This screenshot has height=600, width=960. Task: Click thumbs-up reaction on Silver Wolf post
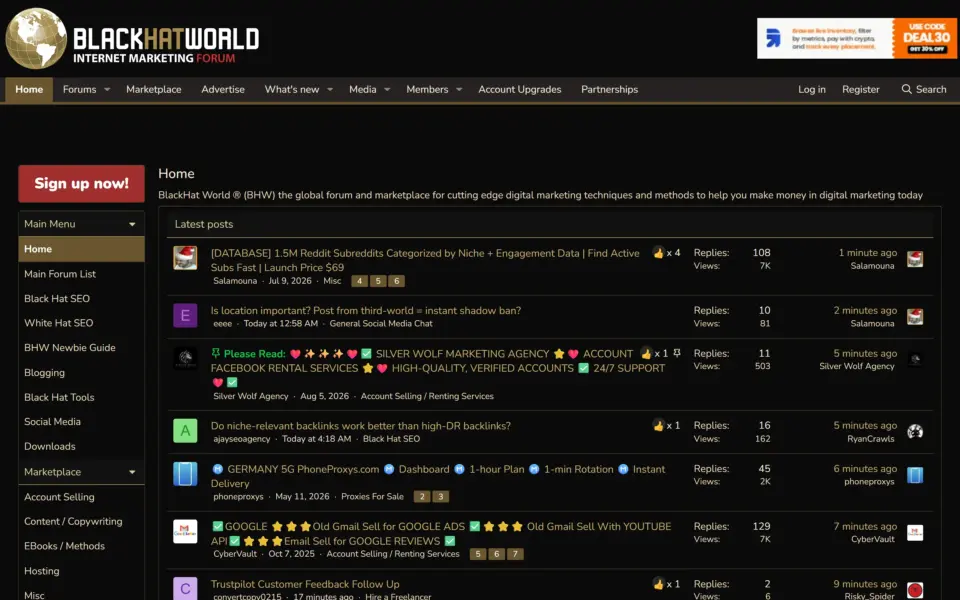click(x=646, y=353)
